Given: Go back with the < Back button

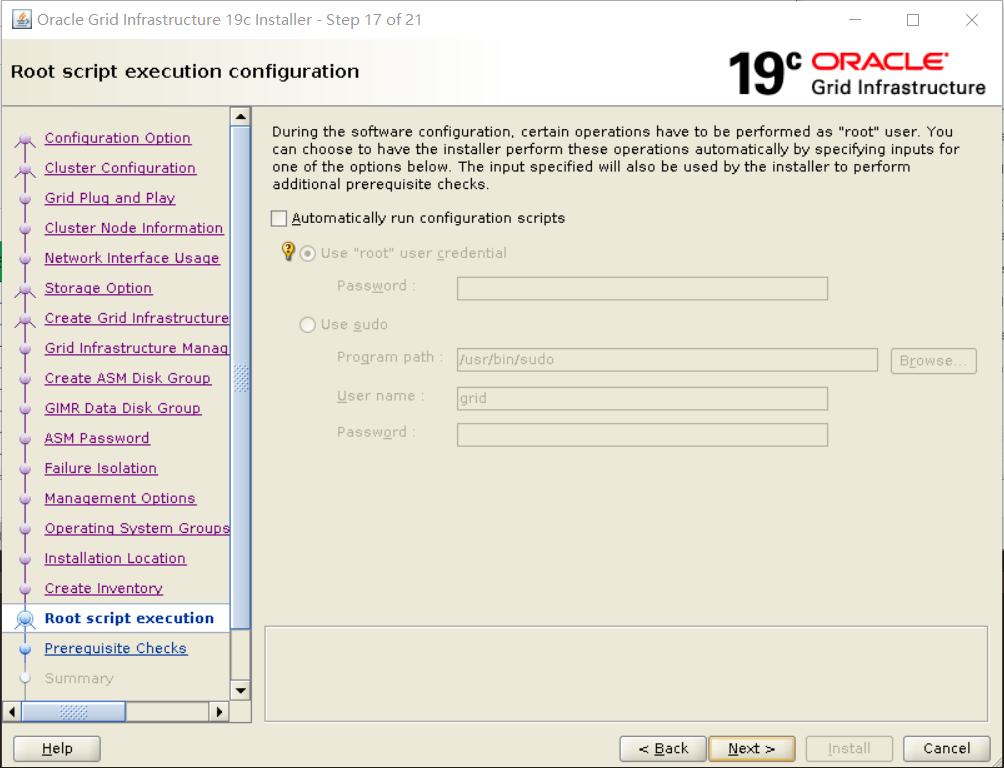Looking at the screenshot, I should (663, 748).
